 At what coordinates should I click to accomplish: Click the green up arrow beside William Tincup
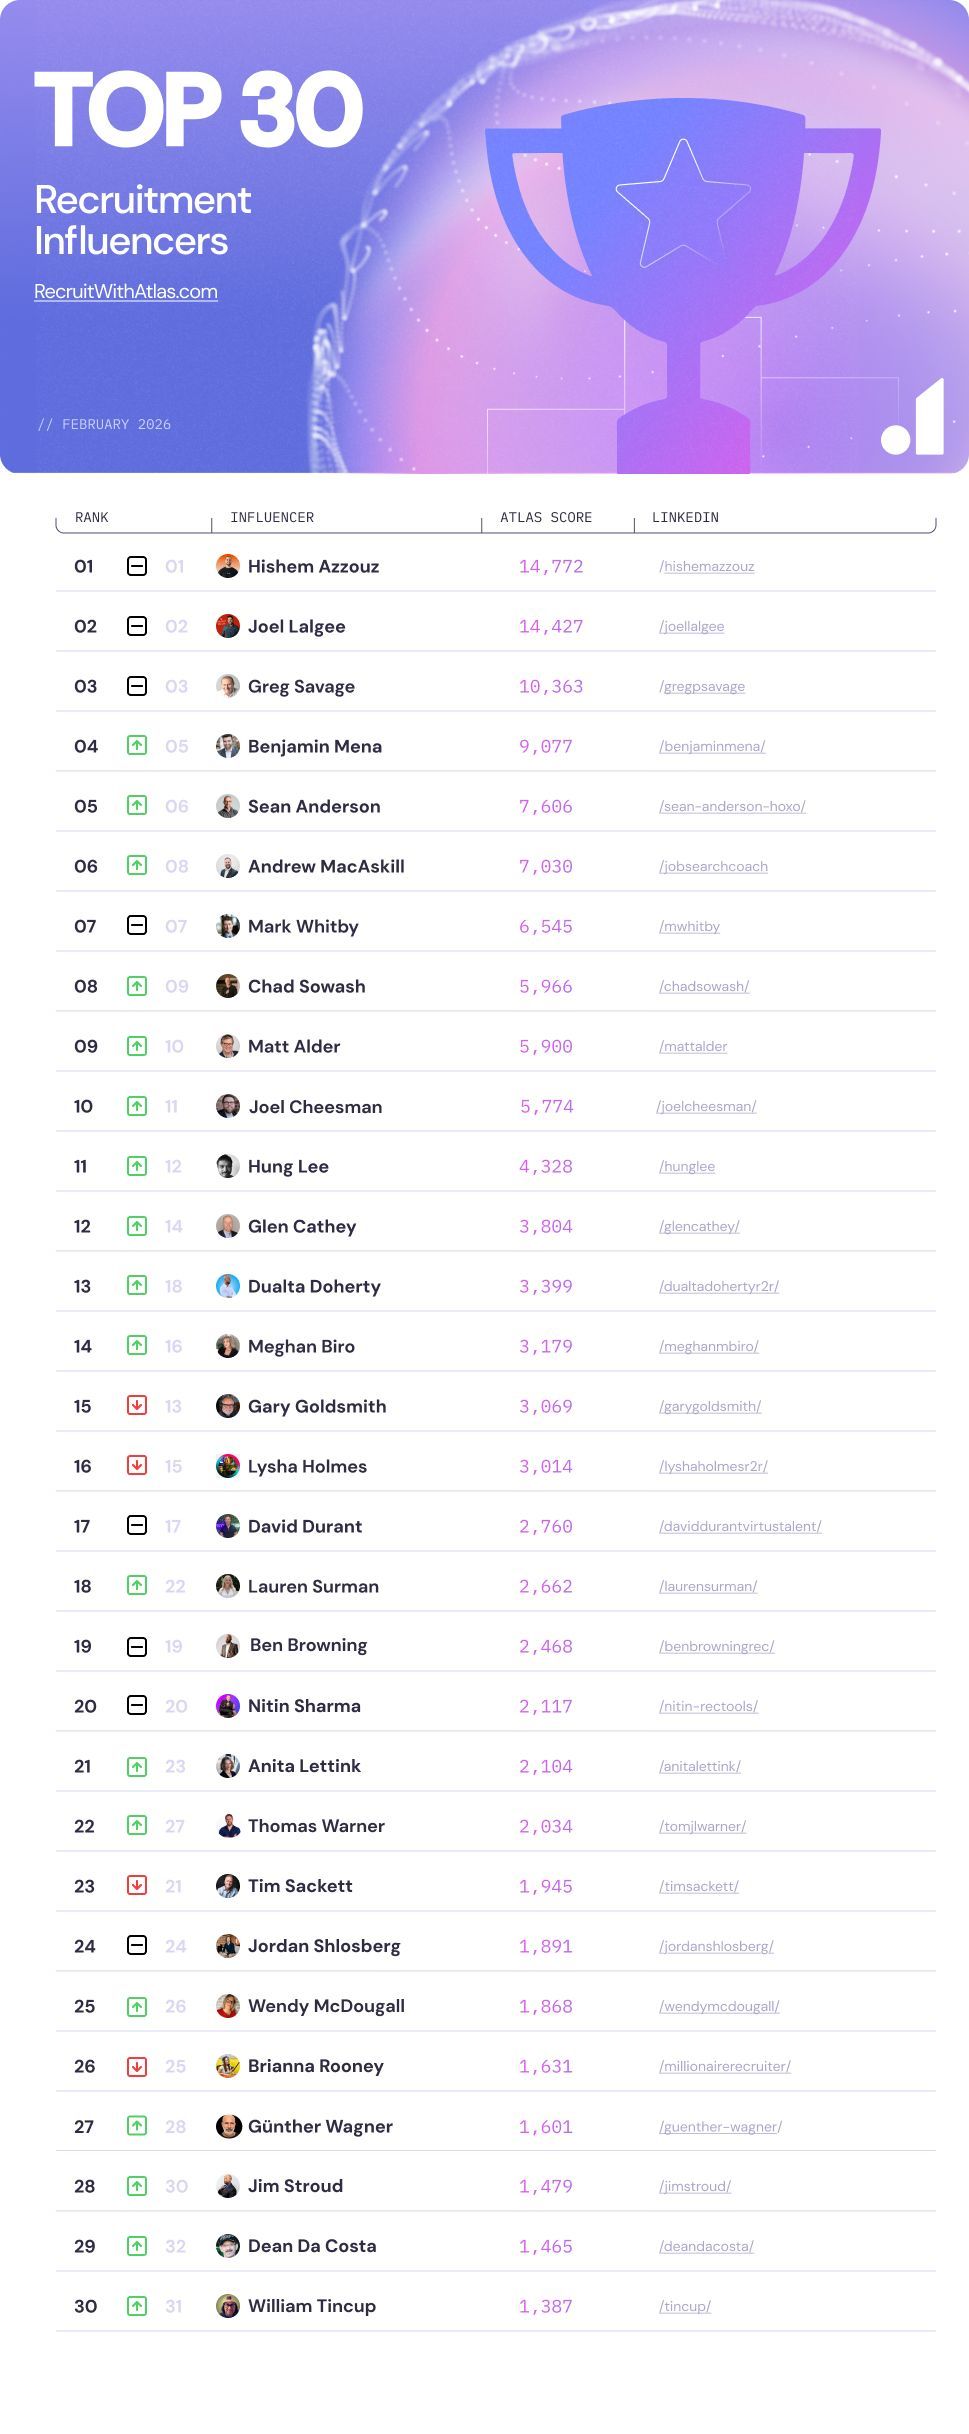click(137, 2306)
